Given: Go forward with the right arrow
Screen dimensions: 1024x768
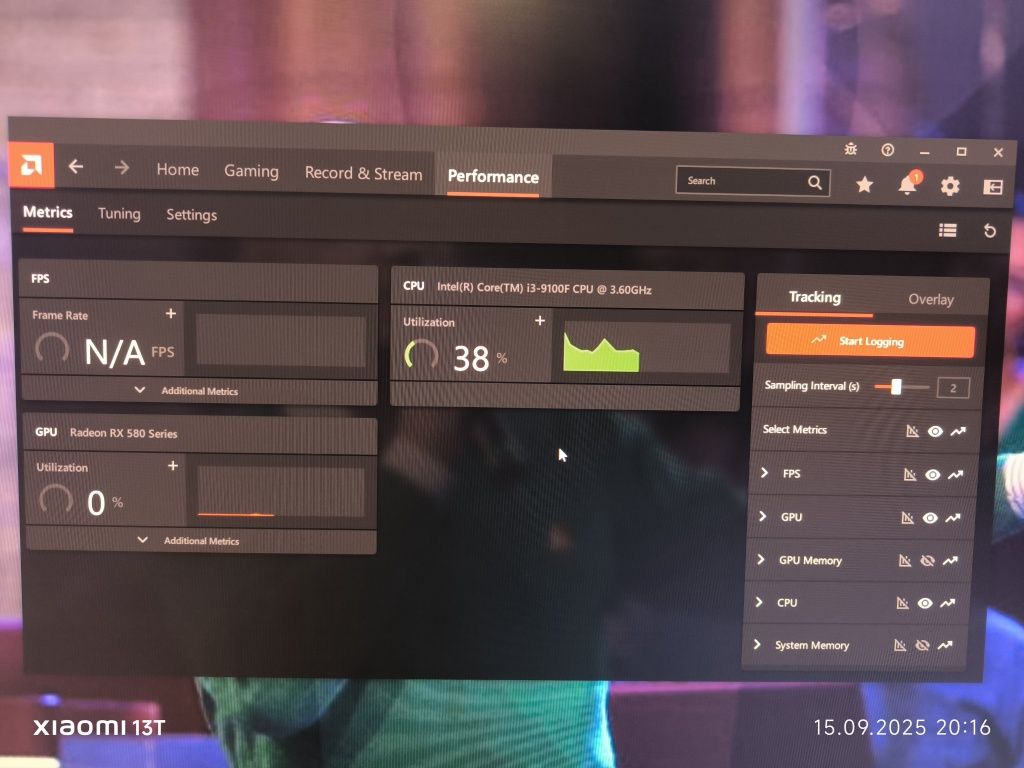Looking at the screenshot, I should click(121, 168).
